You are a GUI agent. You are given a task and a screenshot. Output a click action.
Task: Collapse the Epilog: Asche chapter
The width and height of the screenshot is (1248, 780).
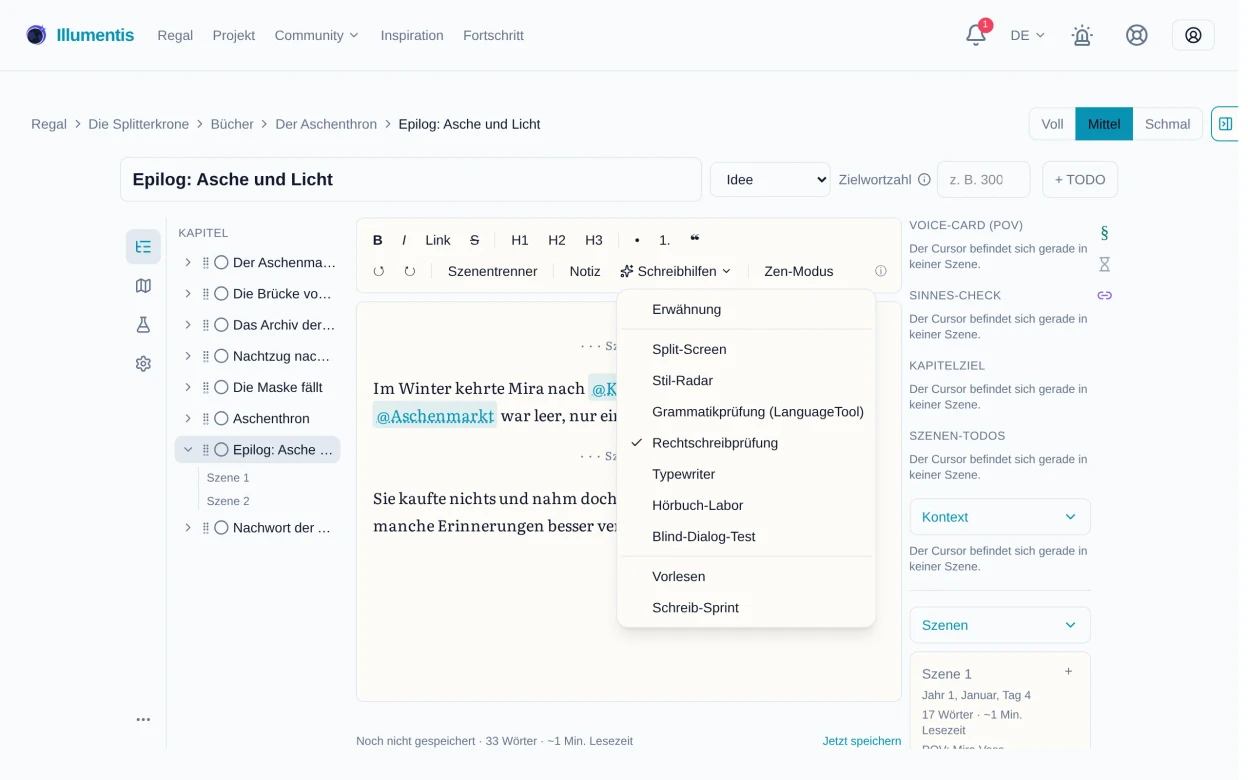[188, 450]
